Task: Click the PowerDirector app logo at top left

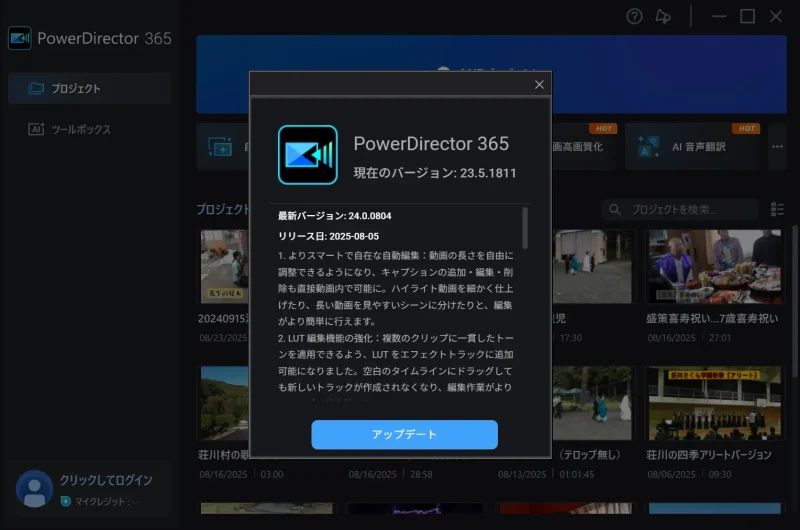Action: (x=20, y=38)
